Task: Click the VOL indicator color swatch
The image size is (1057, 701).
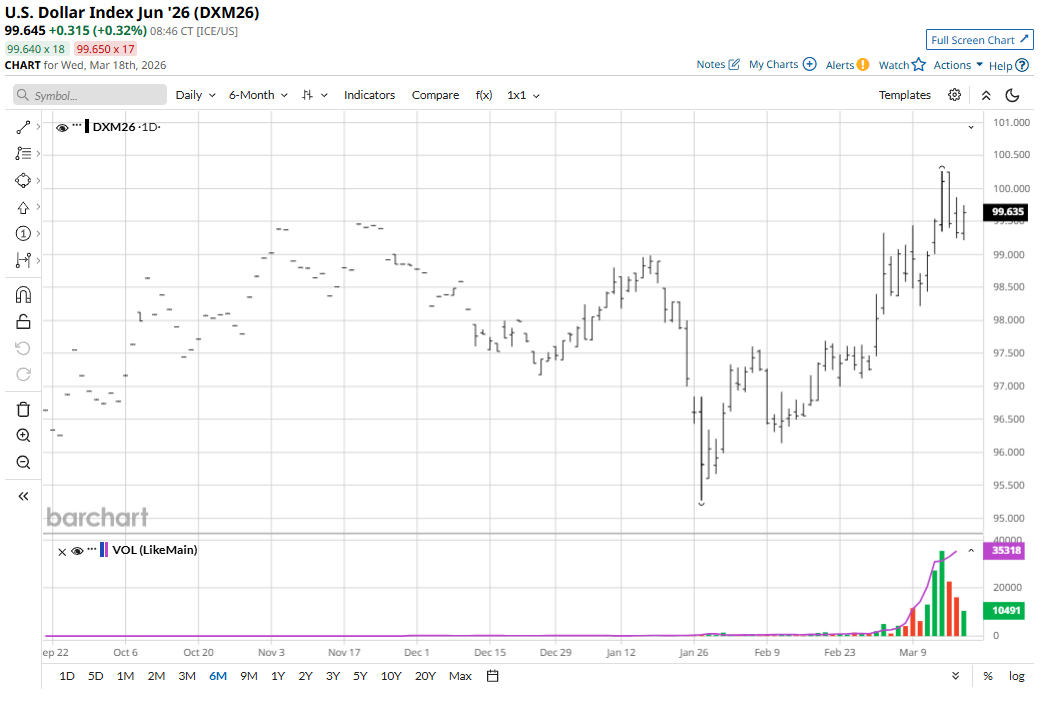Action: coord(104,550)
